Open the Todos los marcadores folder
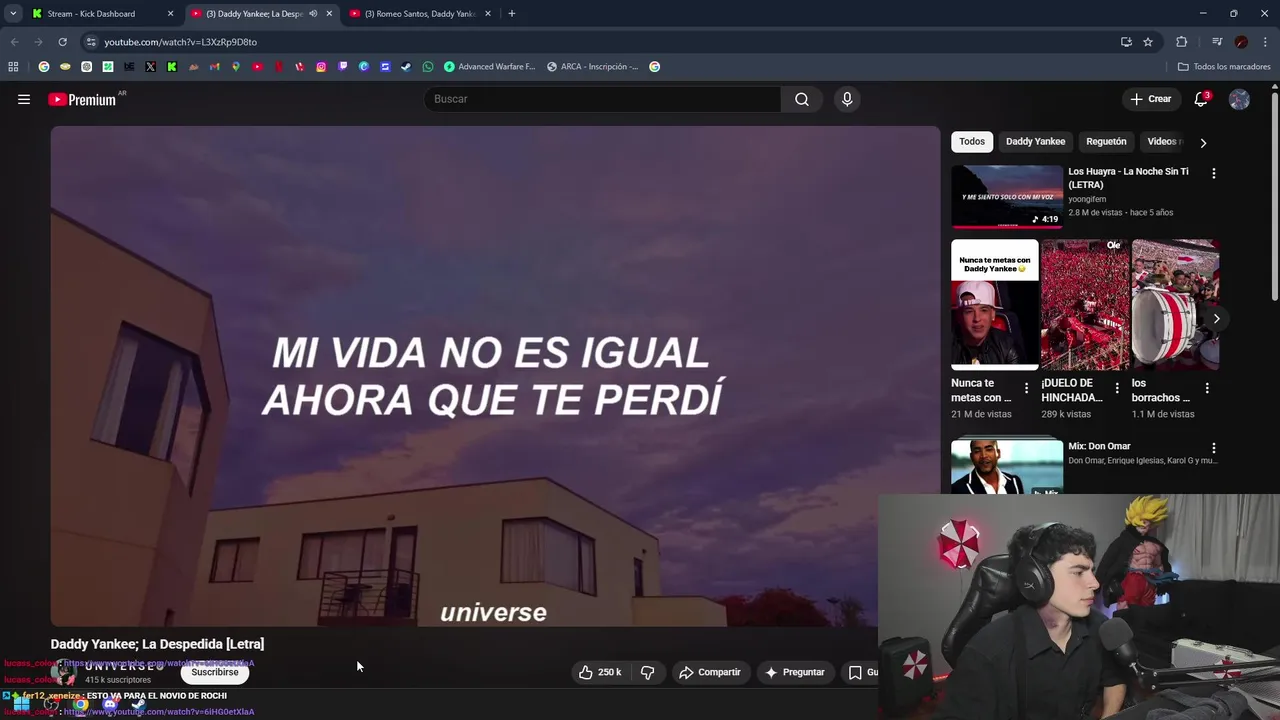Screen dimensions: 1280x720 (1224, 67)
